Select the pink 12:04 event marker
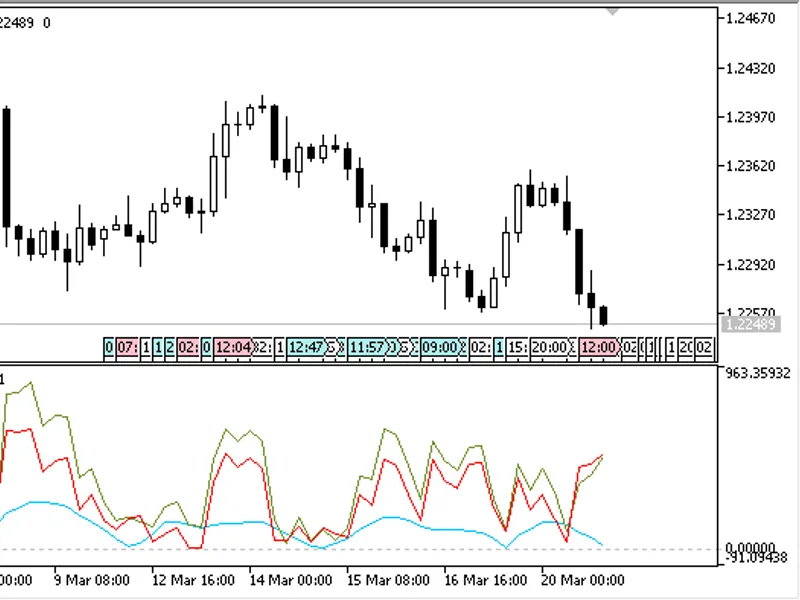 [233, 348]
